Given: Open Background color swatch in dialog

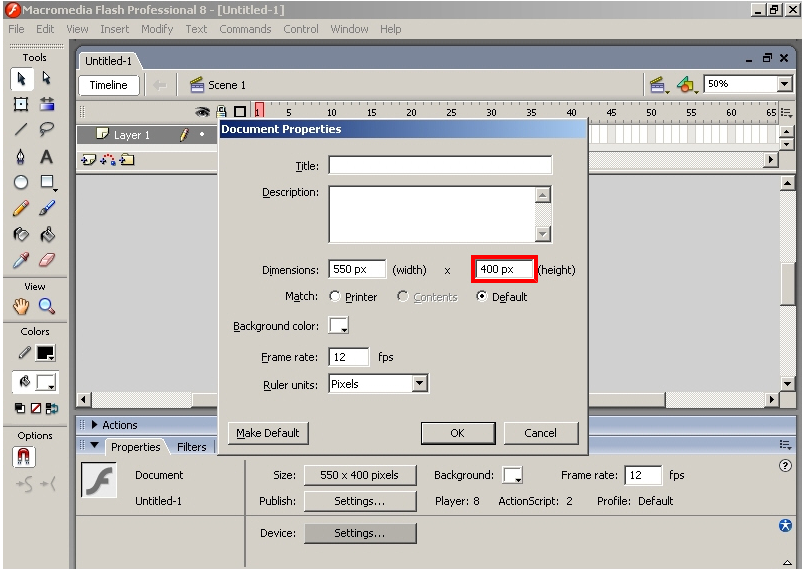Looking at the screenshot, I should (x=339, y=325).
